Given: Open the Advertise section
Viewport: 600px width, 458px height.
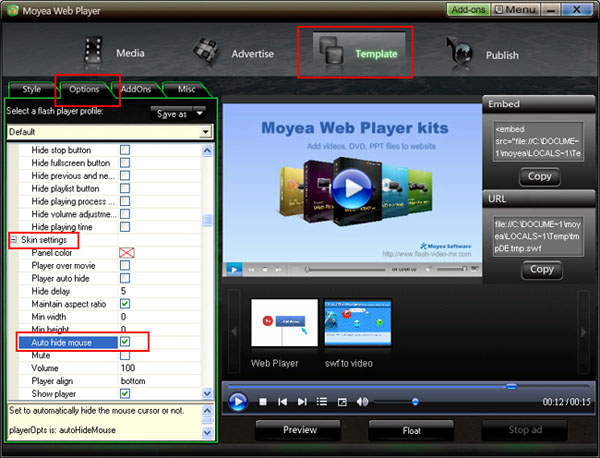Looking at the screenshot, I should (x=233, y=54).
